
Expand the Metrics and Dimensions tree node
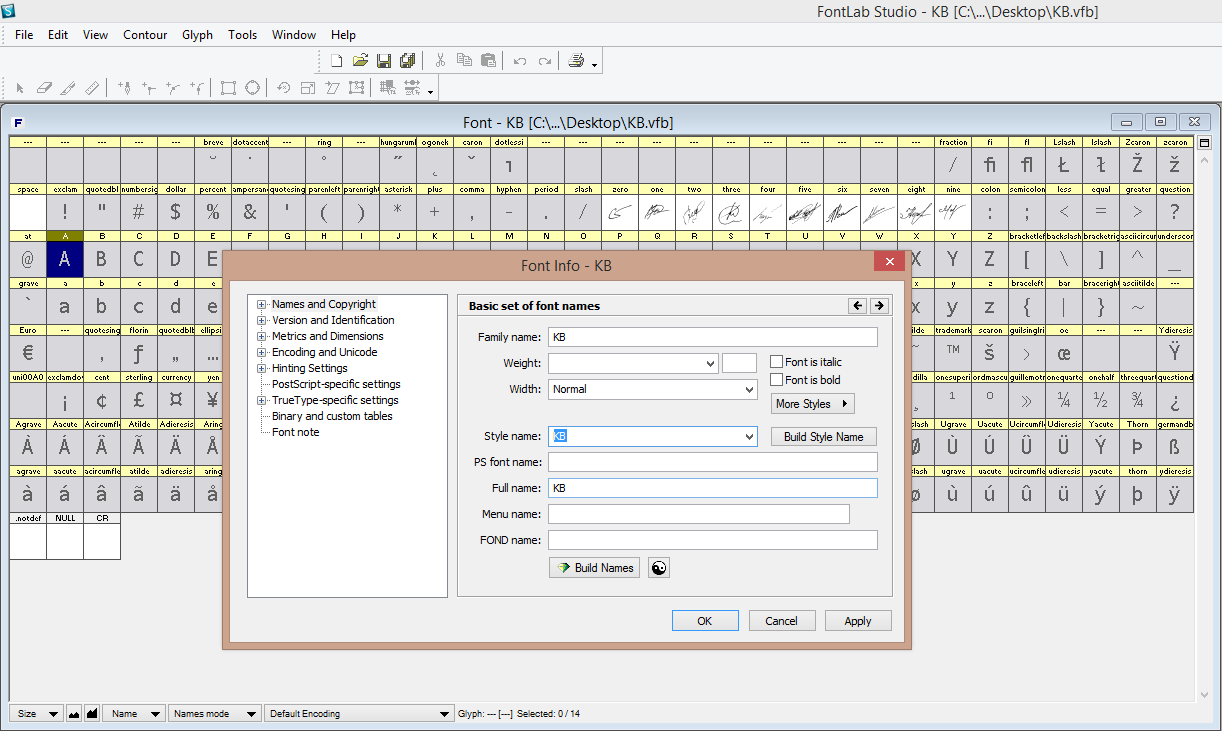coord(262,336)
